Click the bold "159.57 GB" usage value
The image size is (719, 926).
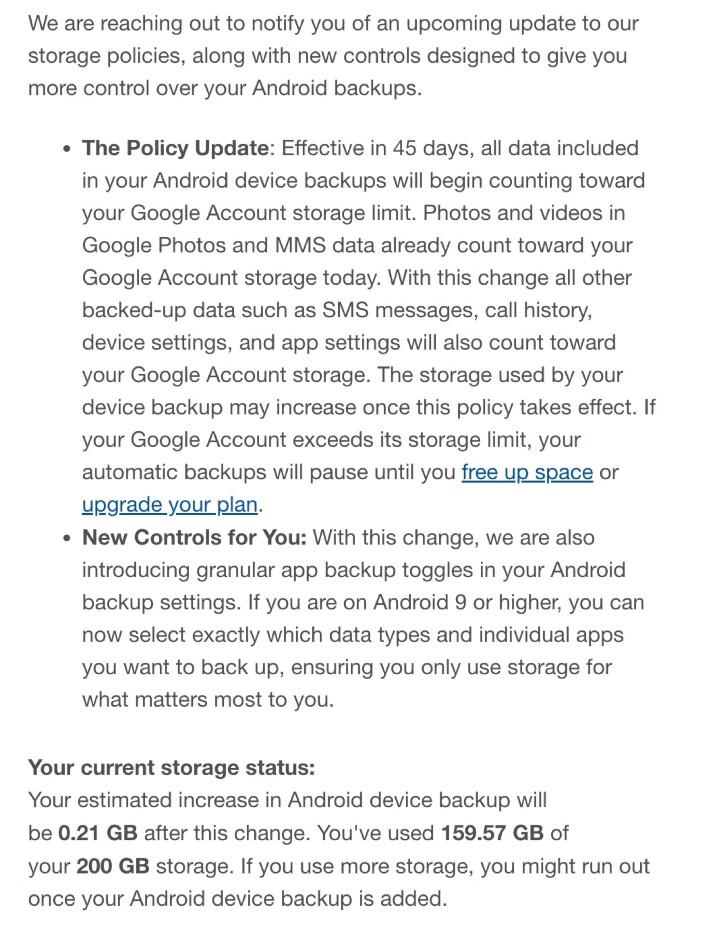pos(492,833)
